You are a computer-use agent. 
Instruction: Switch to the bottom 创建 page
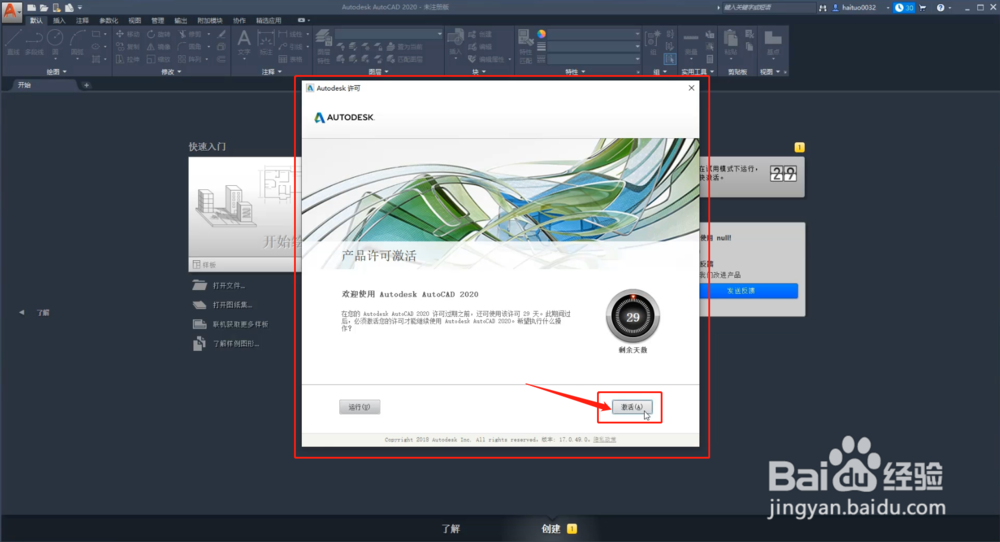pyautogui.click(x=558, y=529)
